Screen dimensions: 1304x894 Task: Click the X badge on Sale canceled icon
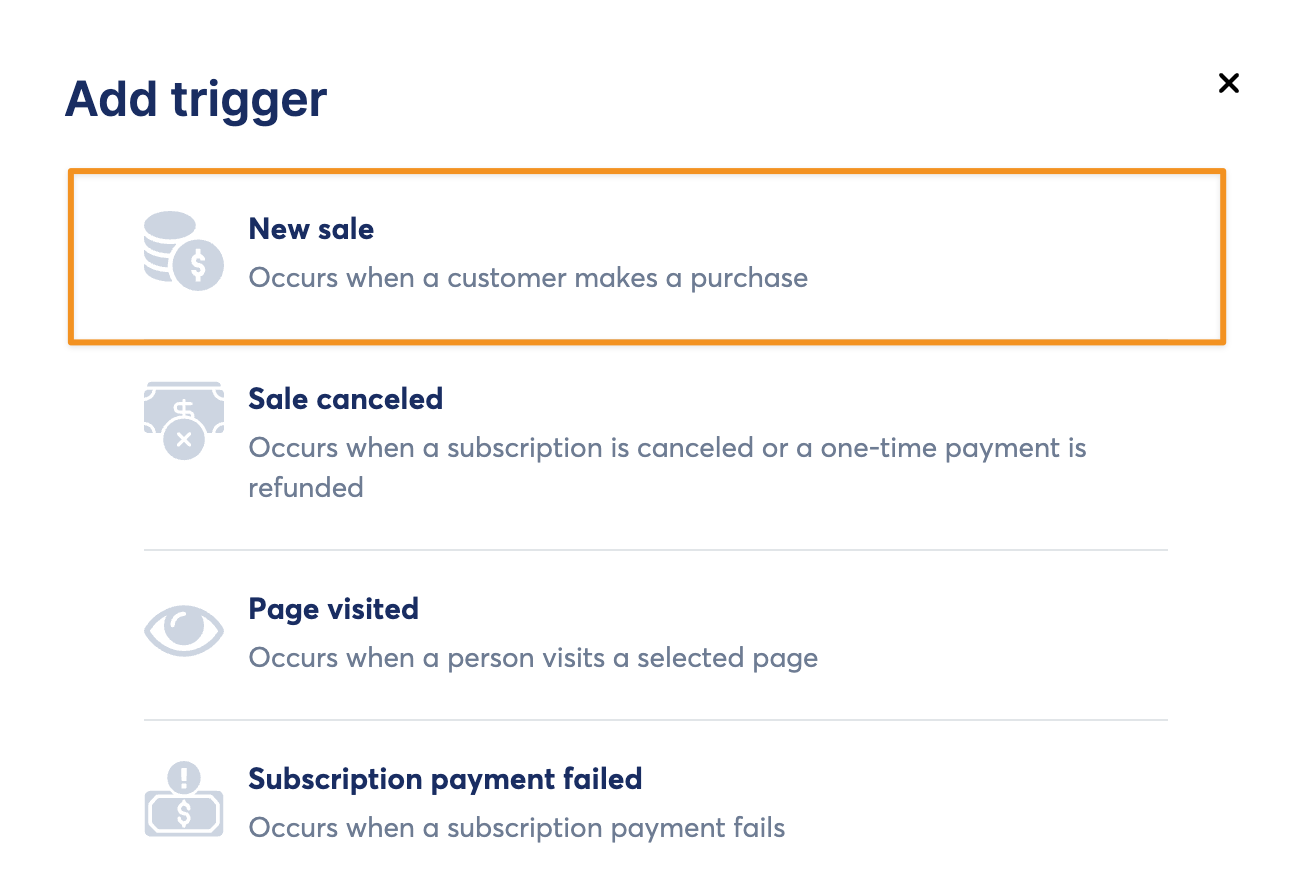tap(184, 438)
